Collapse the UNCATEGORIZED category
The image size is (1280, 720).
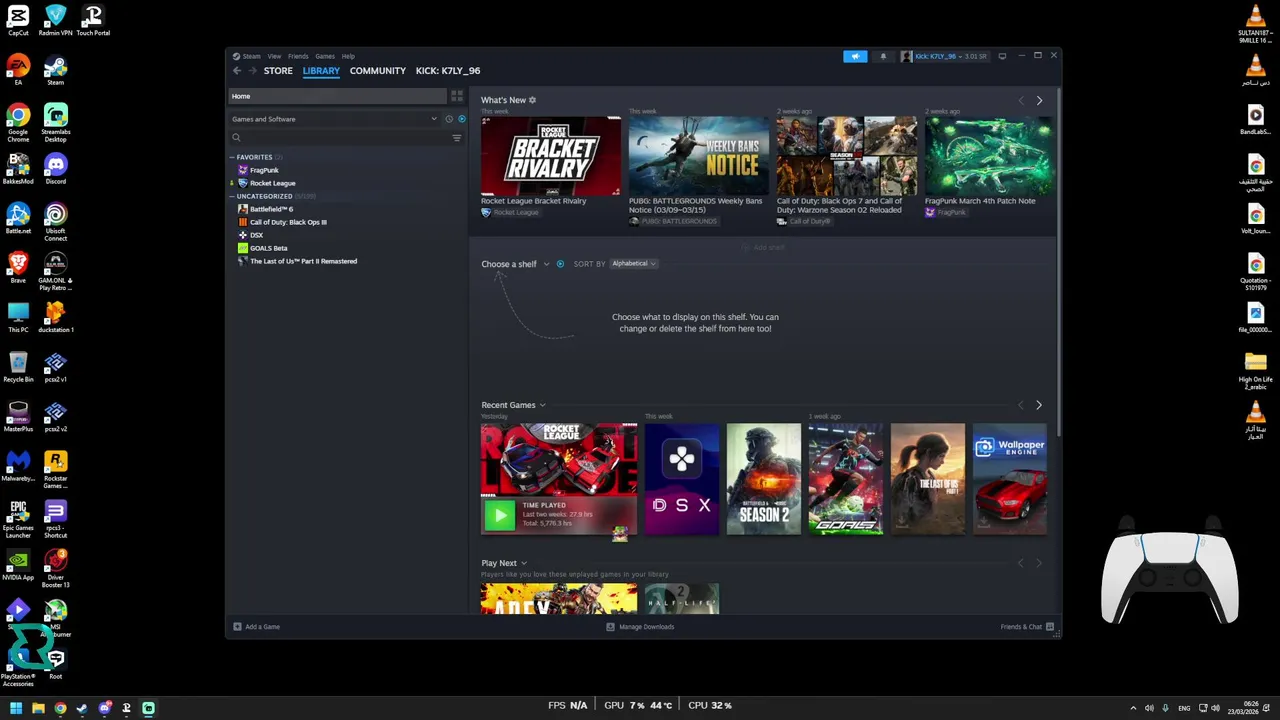[x=232, y=196]
